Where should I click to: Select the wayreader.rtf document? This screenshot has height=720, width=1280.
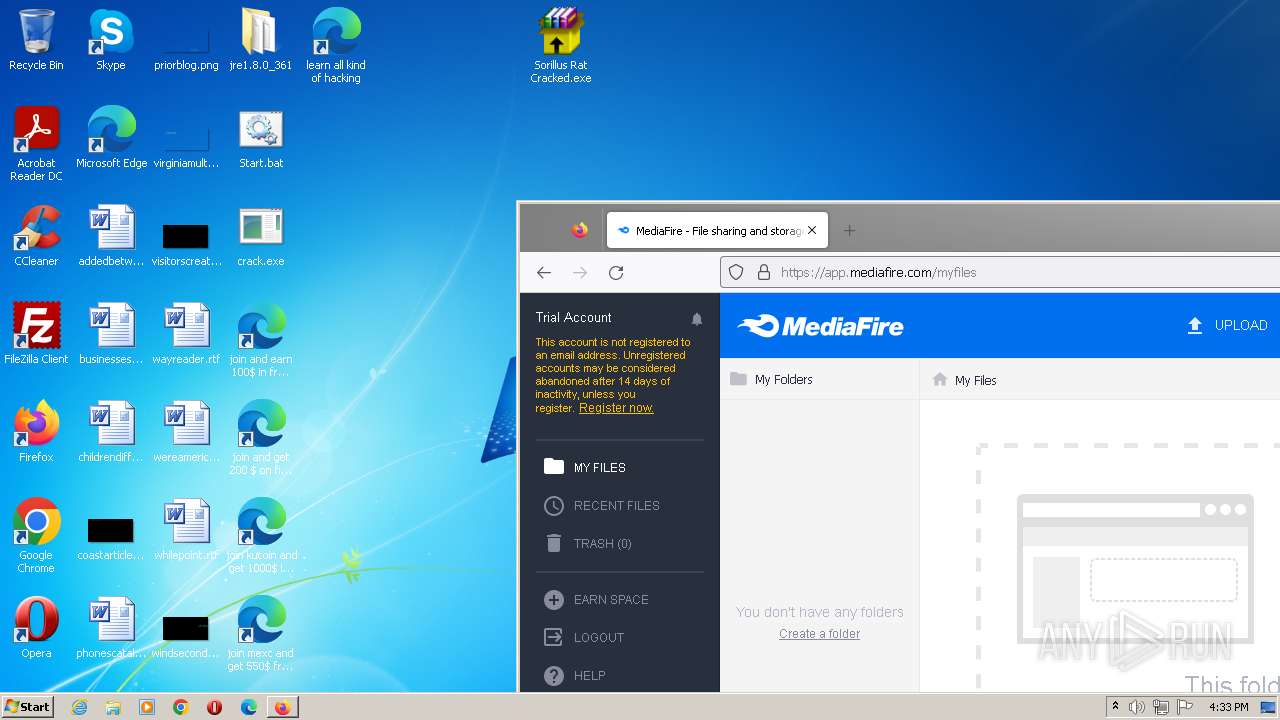click(x=186, y=334)
